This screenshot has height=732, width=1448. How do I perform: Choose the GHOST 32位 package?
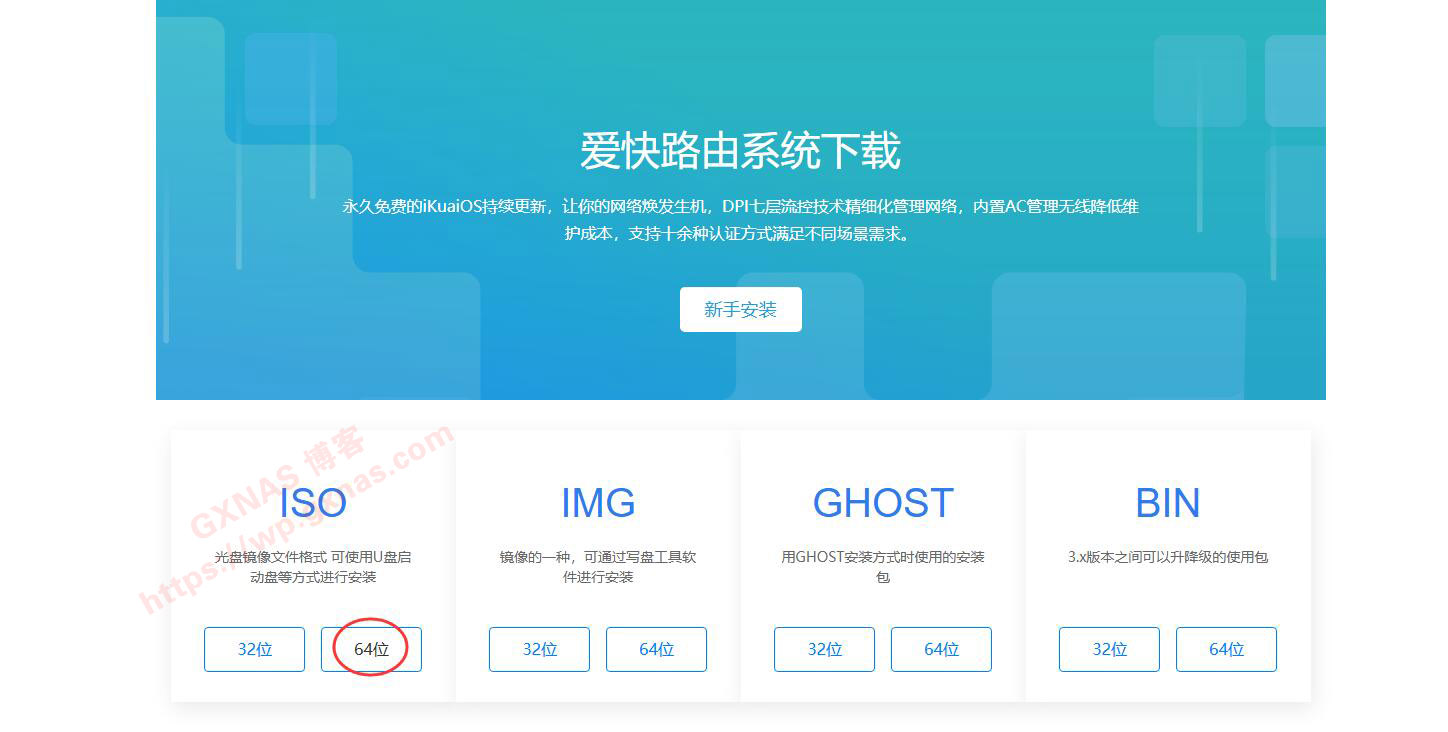[x=824, y=649]
